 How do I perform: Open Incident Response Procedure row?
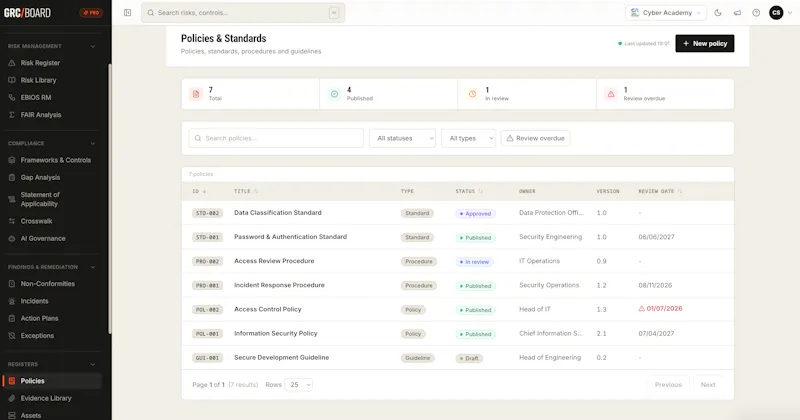pyautogui.click(x=458, y=285)
